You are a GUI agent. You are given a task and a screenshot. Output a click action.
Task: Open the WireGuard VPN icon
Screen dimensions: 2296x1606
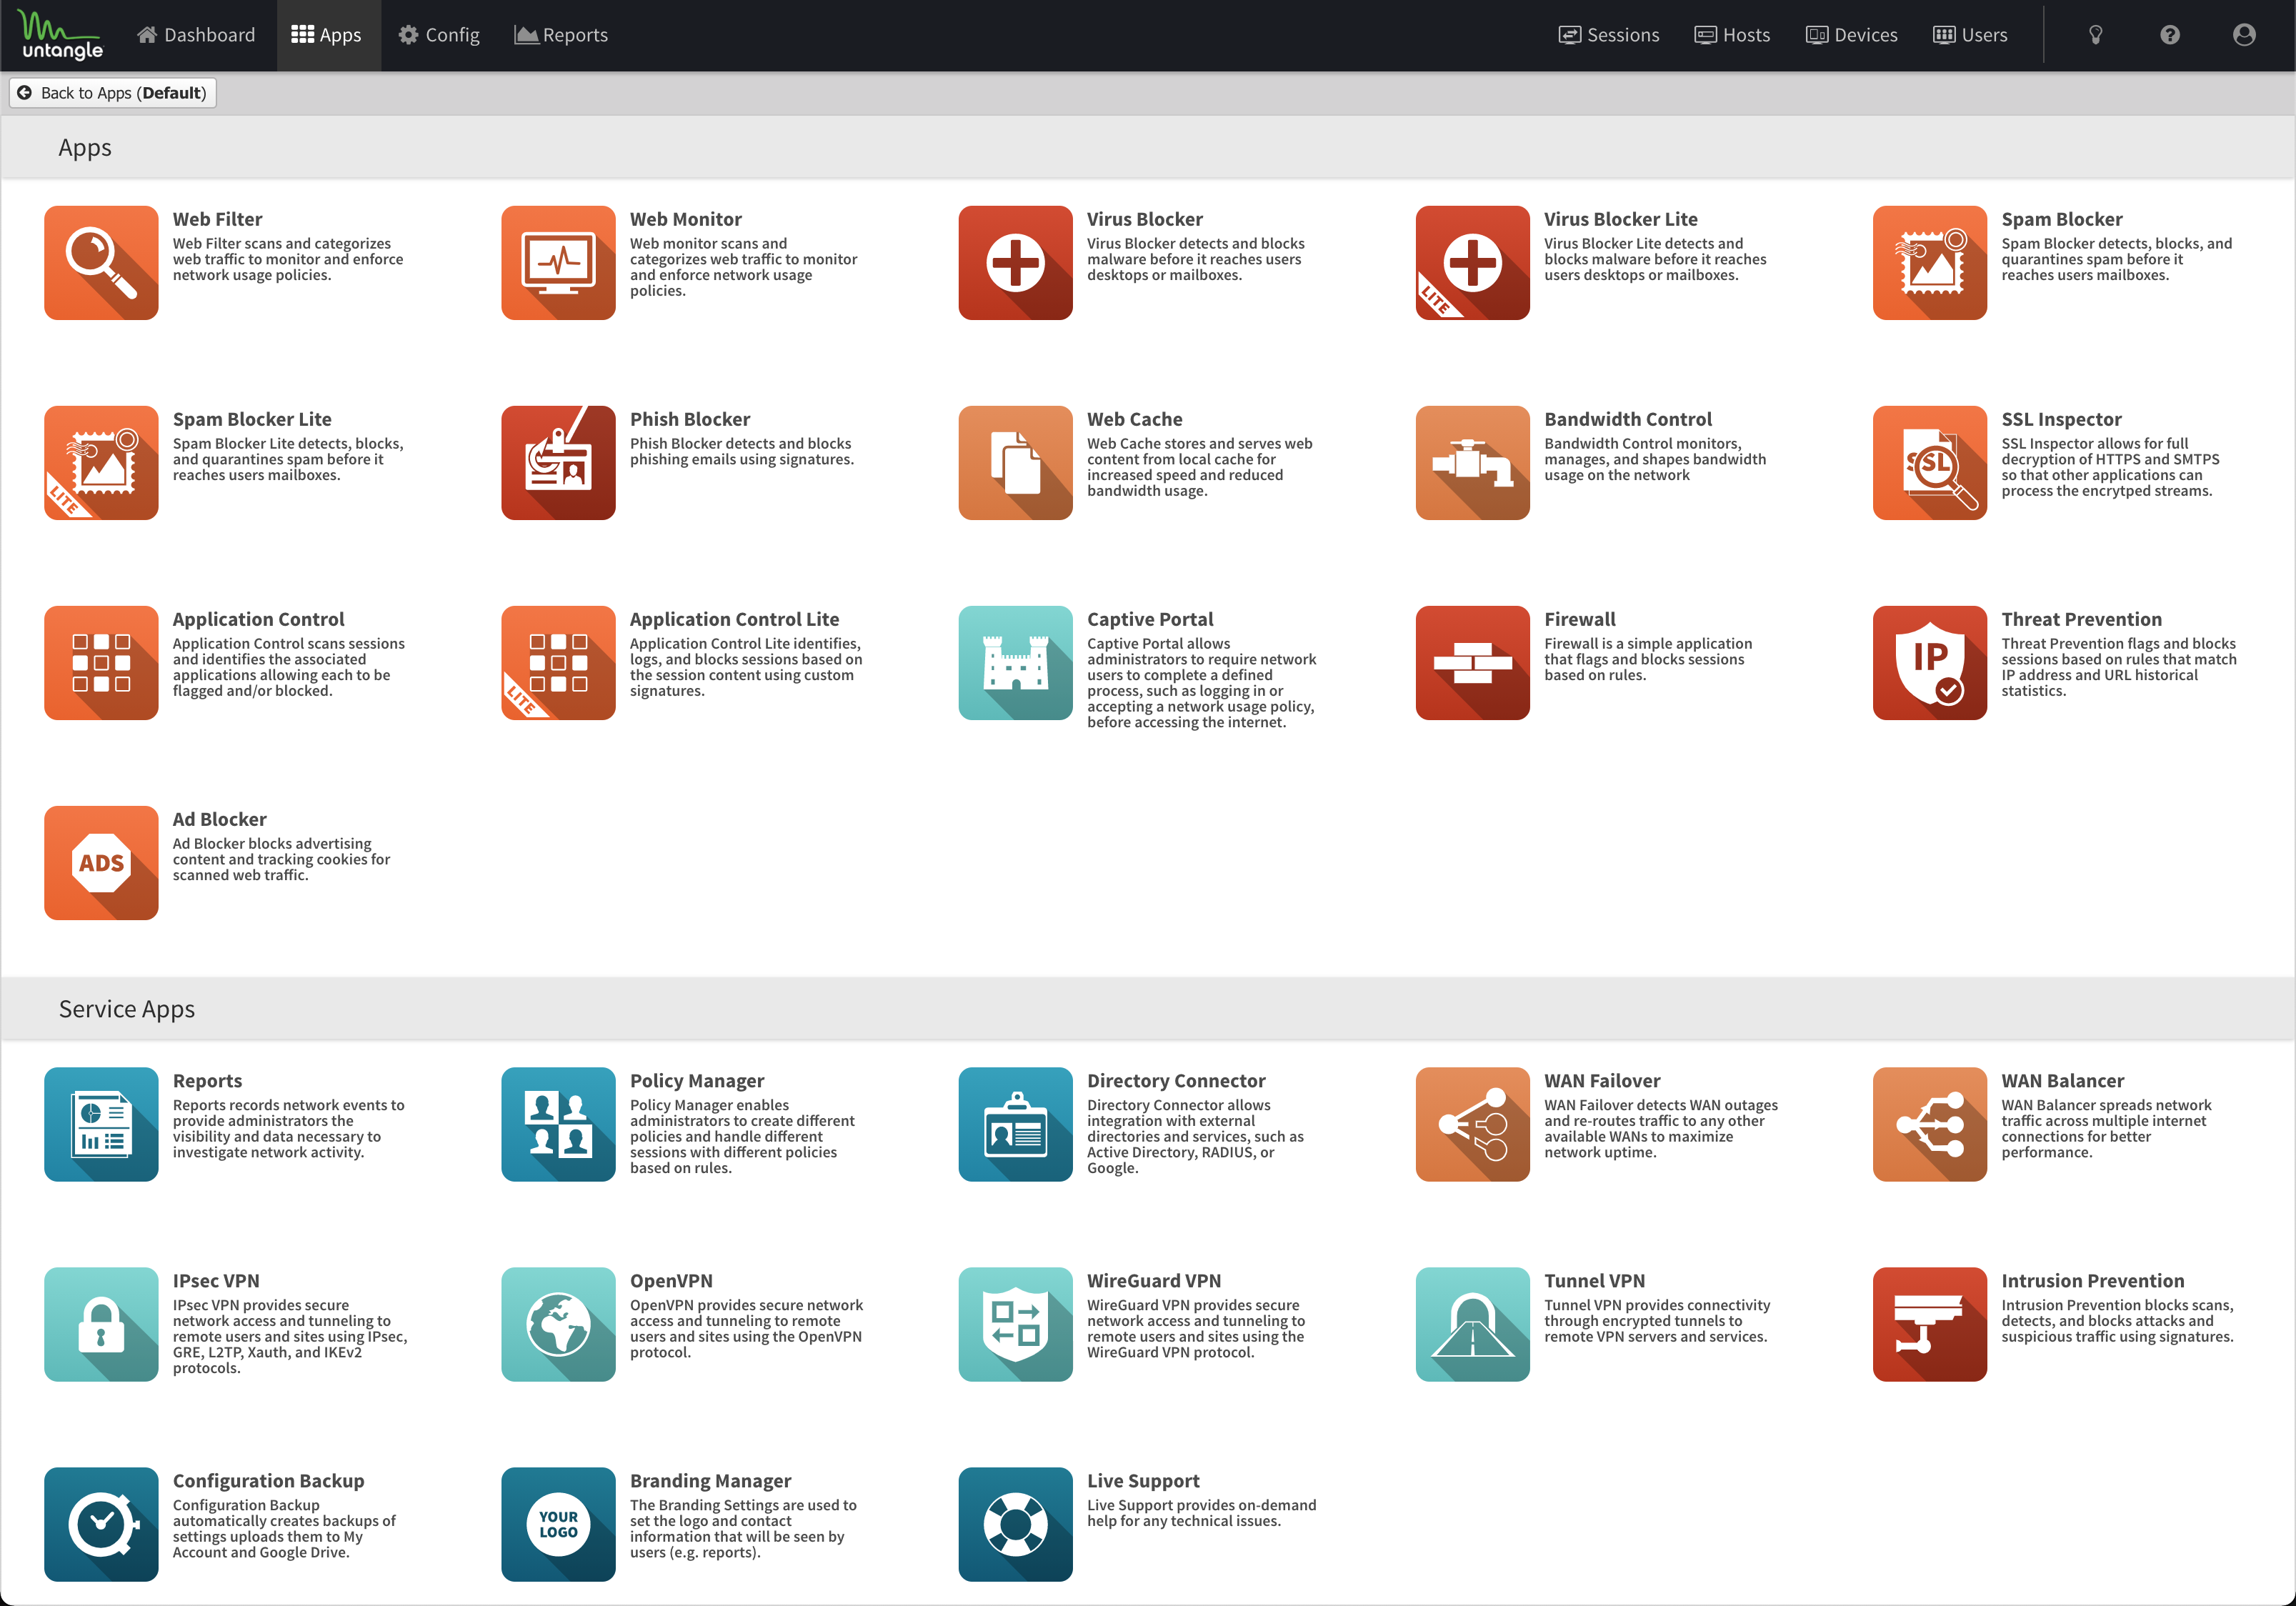1015,1324
